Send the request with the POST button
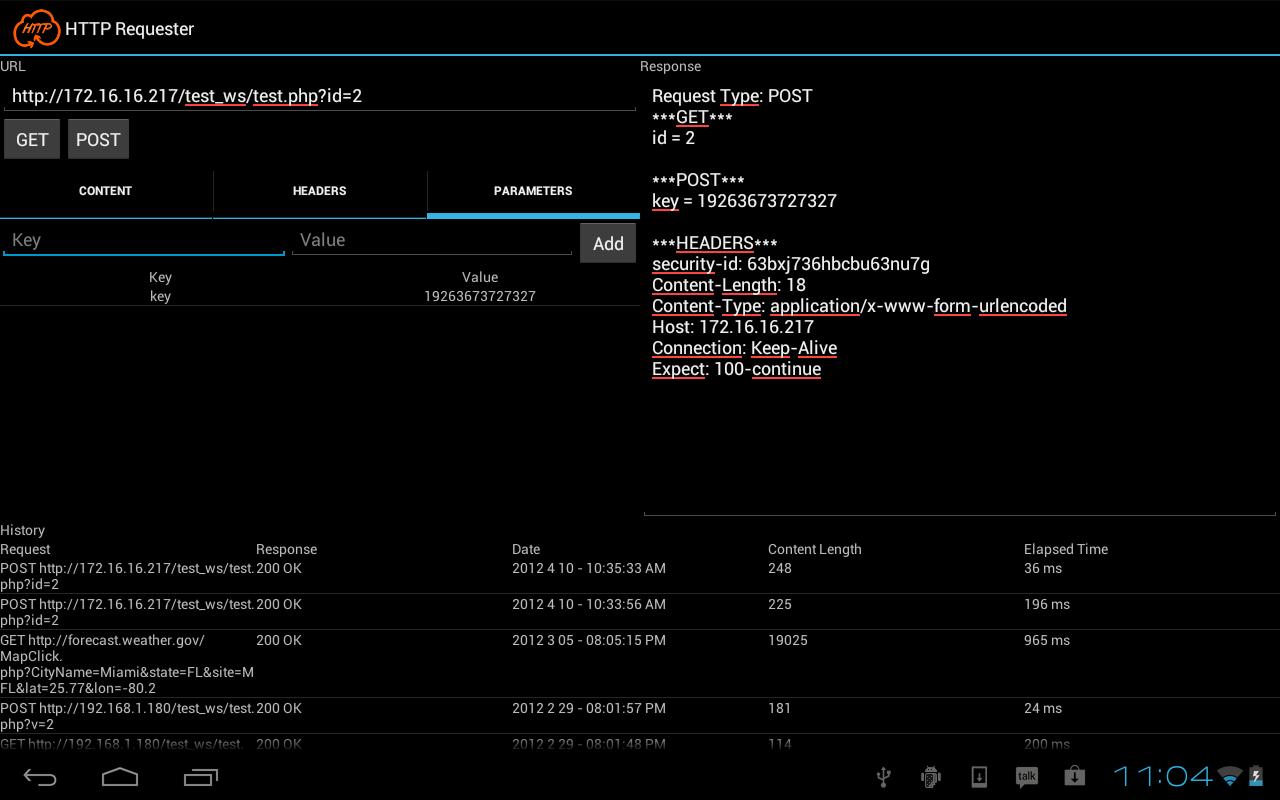Viewport: 1280px width, 800px height. (x=98, y=139)
